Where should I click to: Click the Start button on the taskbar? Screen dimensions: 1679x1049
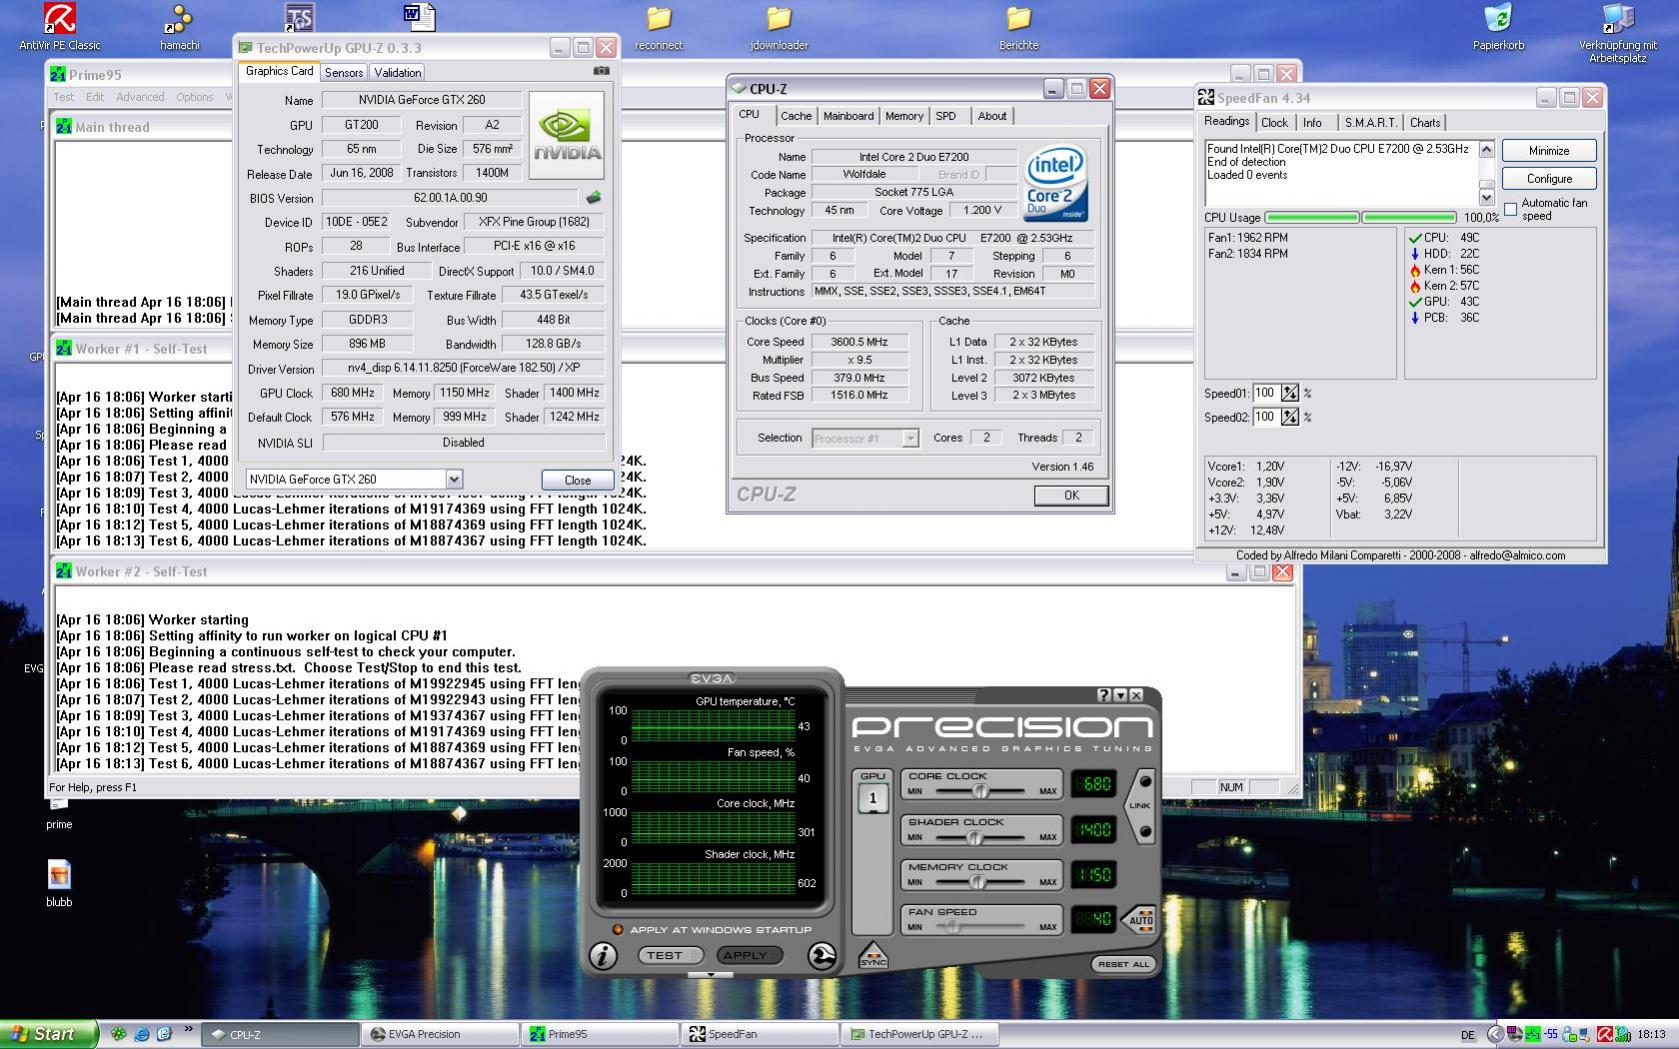click(49, 1034)
